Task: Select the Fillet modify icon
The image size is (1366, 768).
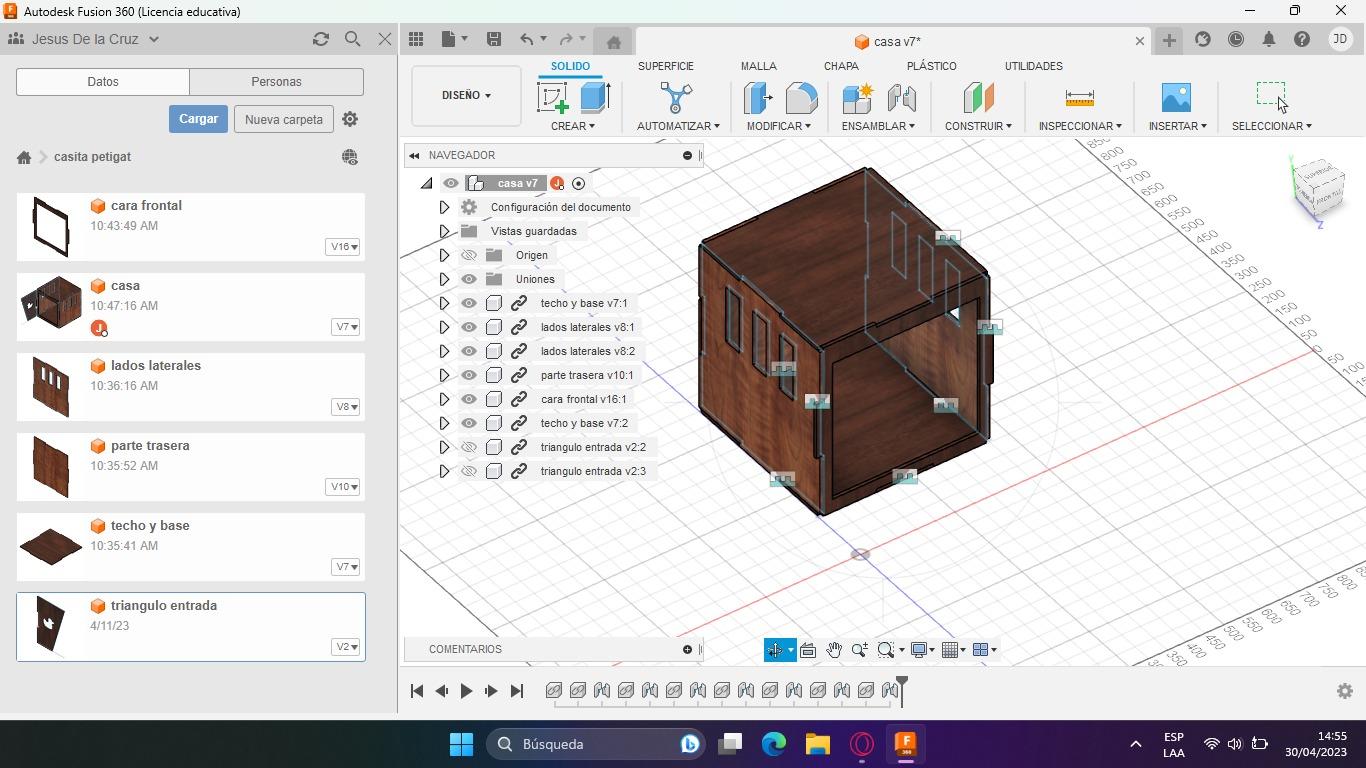Action: tap(801, 97)
